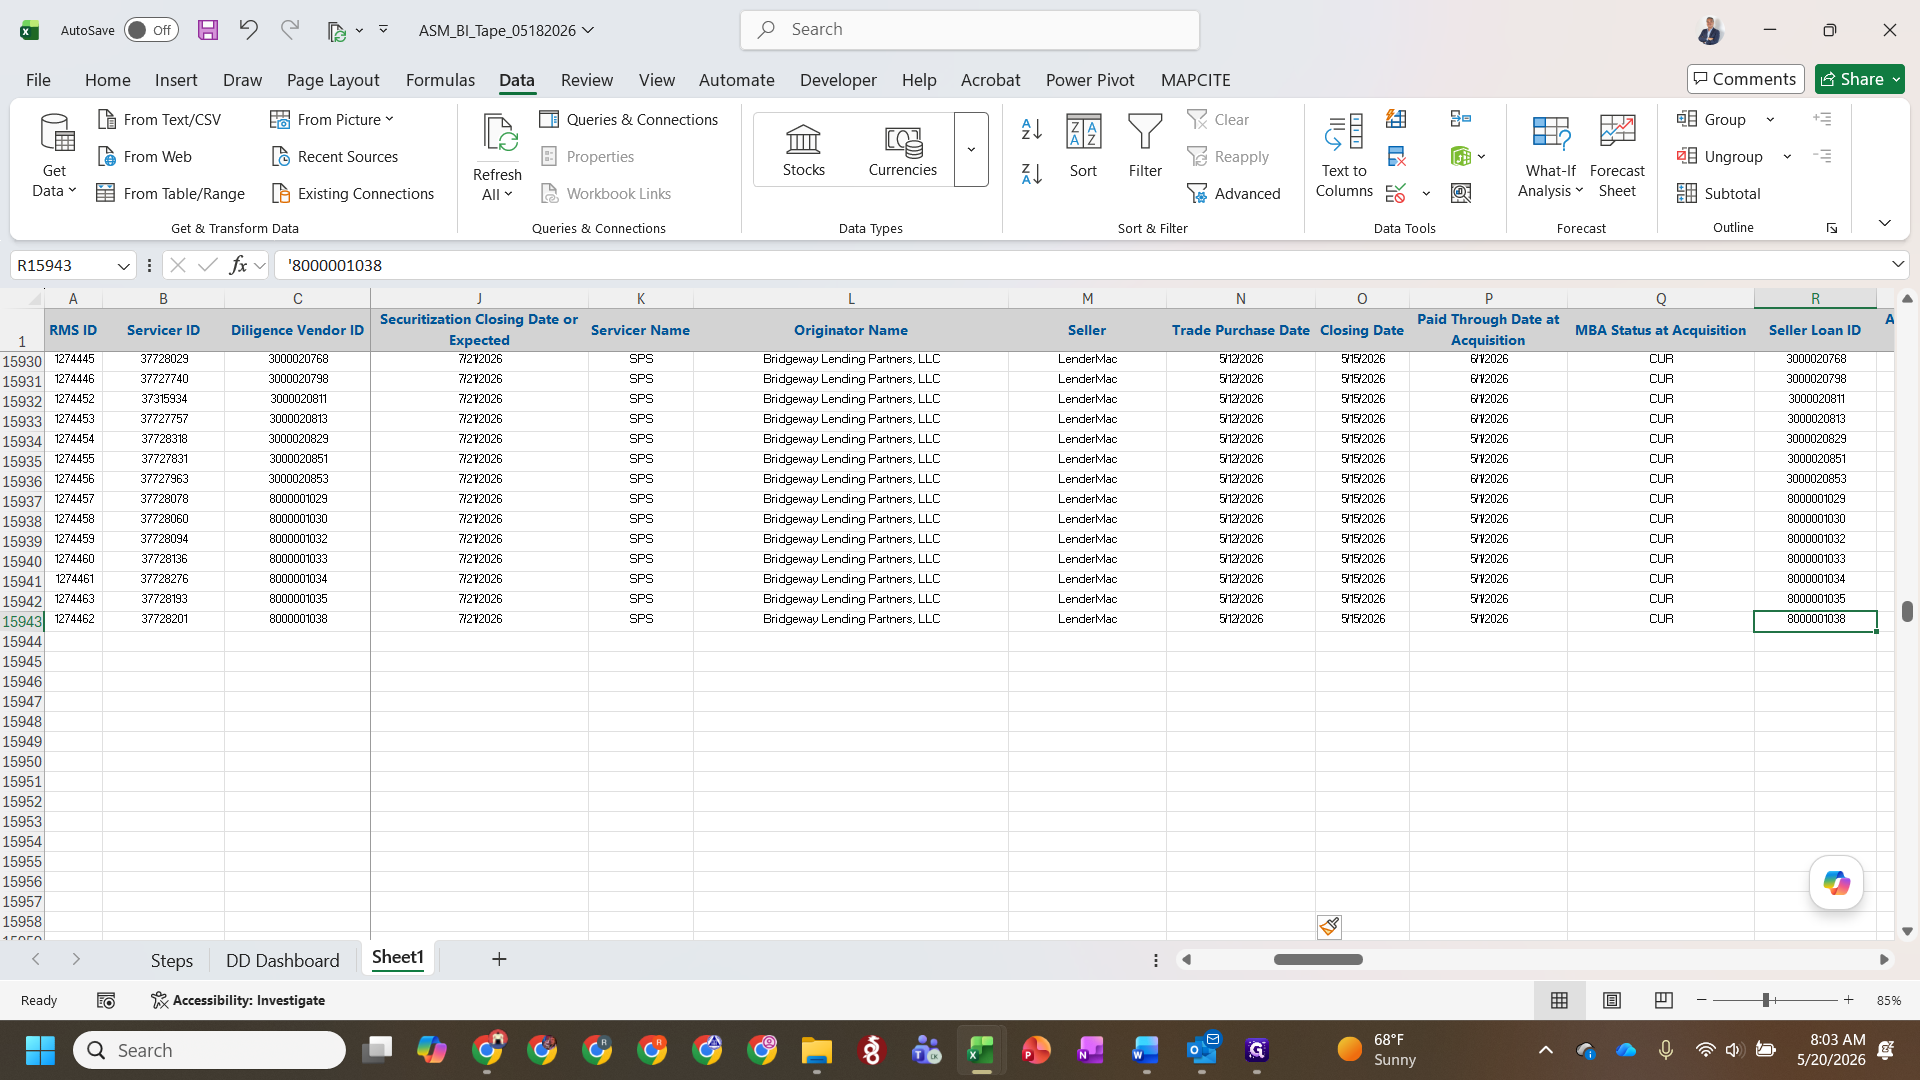Click zoom out minus button

[x=1702, y=1000]
